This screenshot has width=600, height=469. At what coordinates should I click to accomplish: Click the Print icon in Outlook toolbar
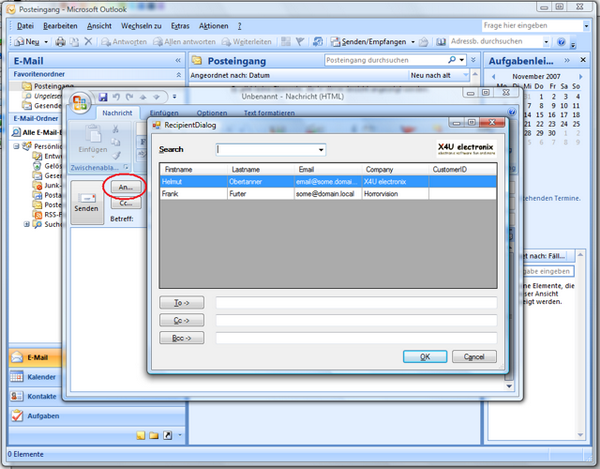(60, 42)
